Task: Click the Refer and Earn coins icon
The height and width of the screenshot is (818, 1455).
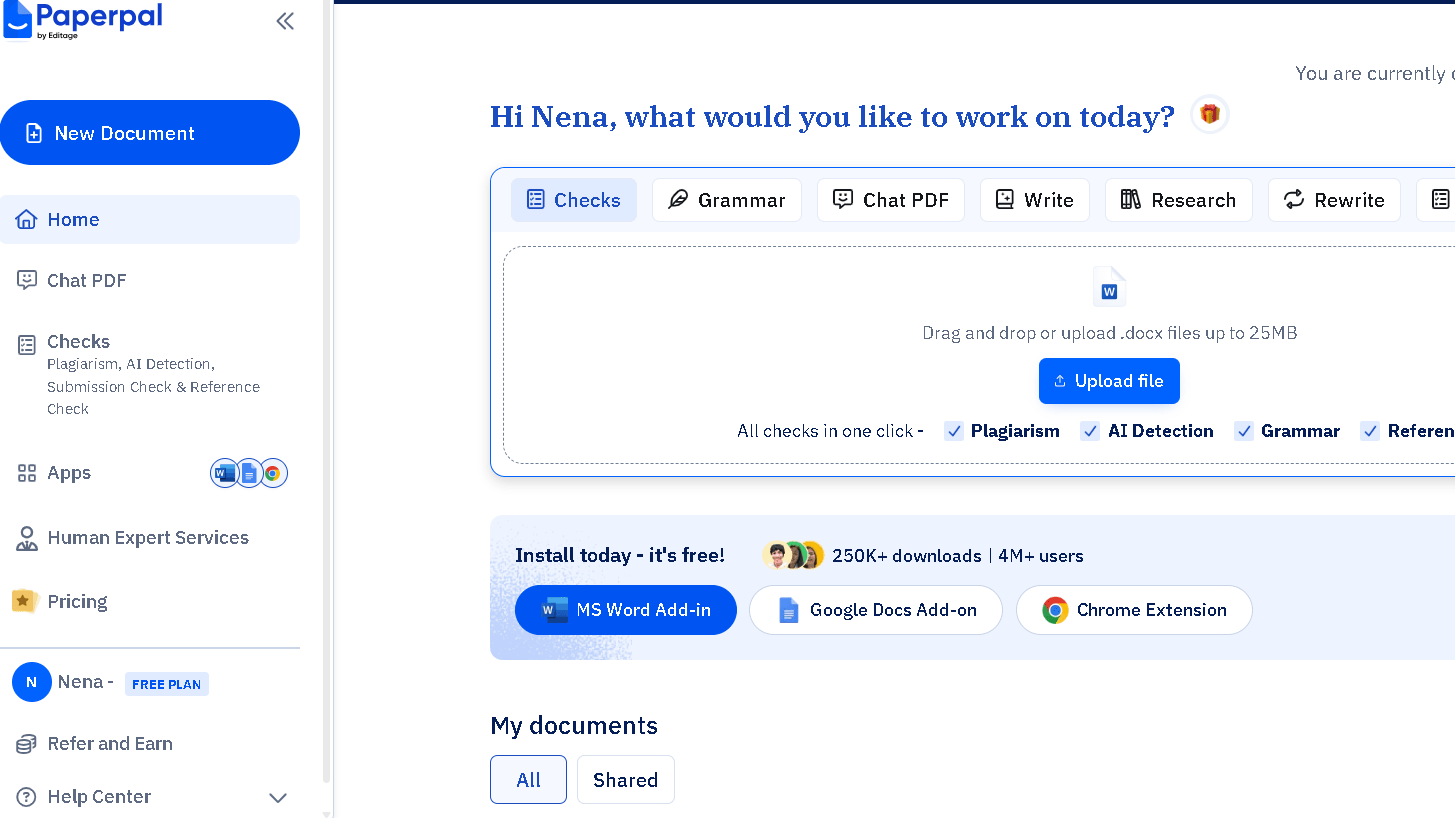Action: (x=27, y=744)
